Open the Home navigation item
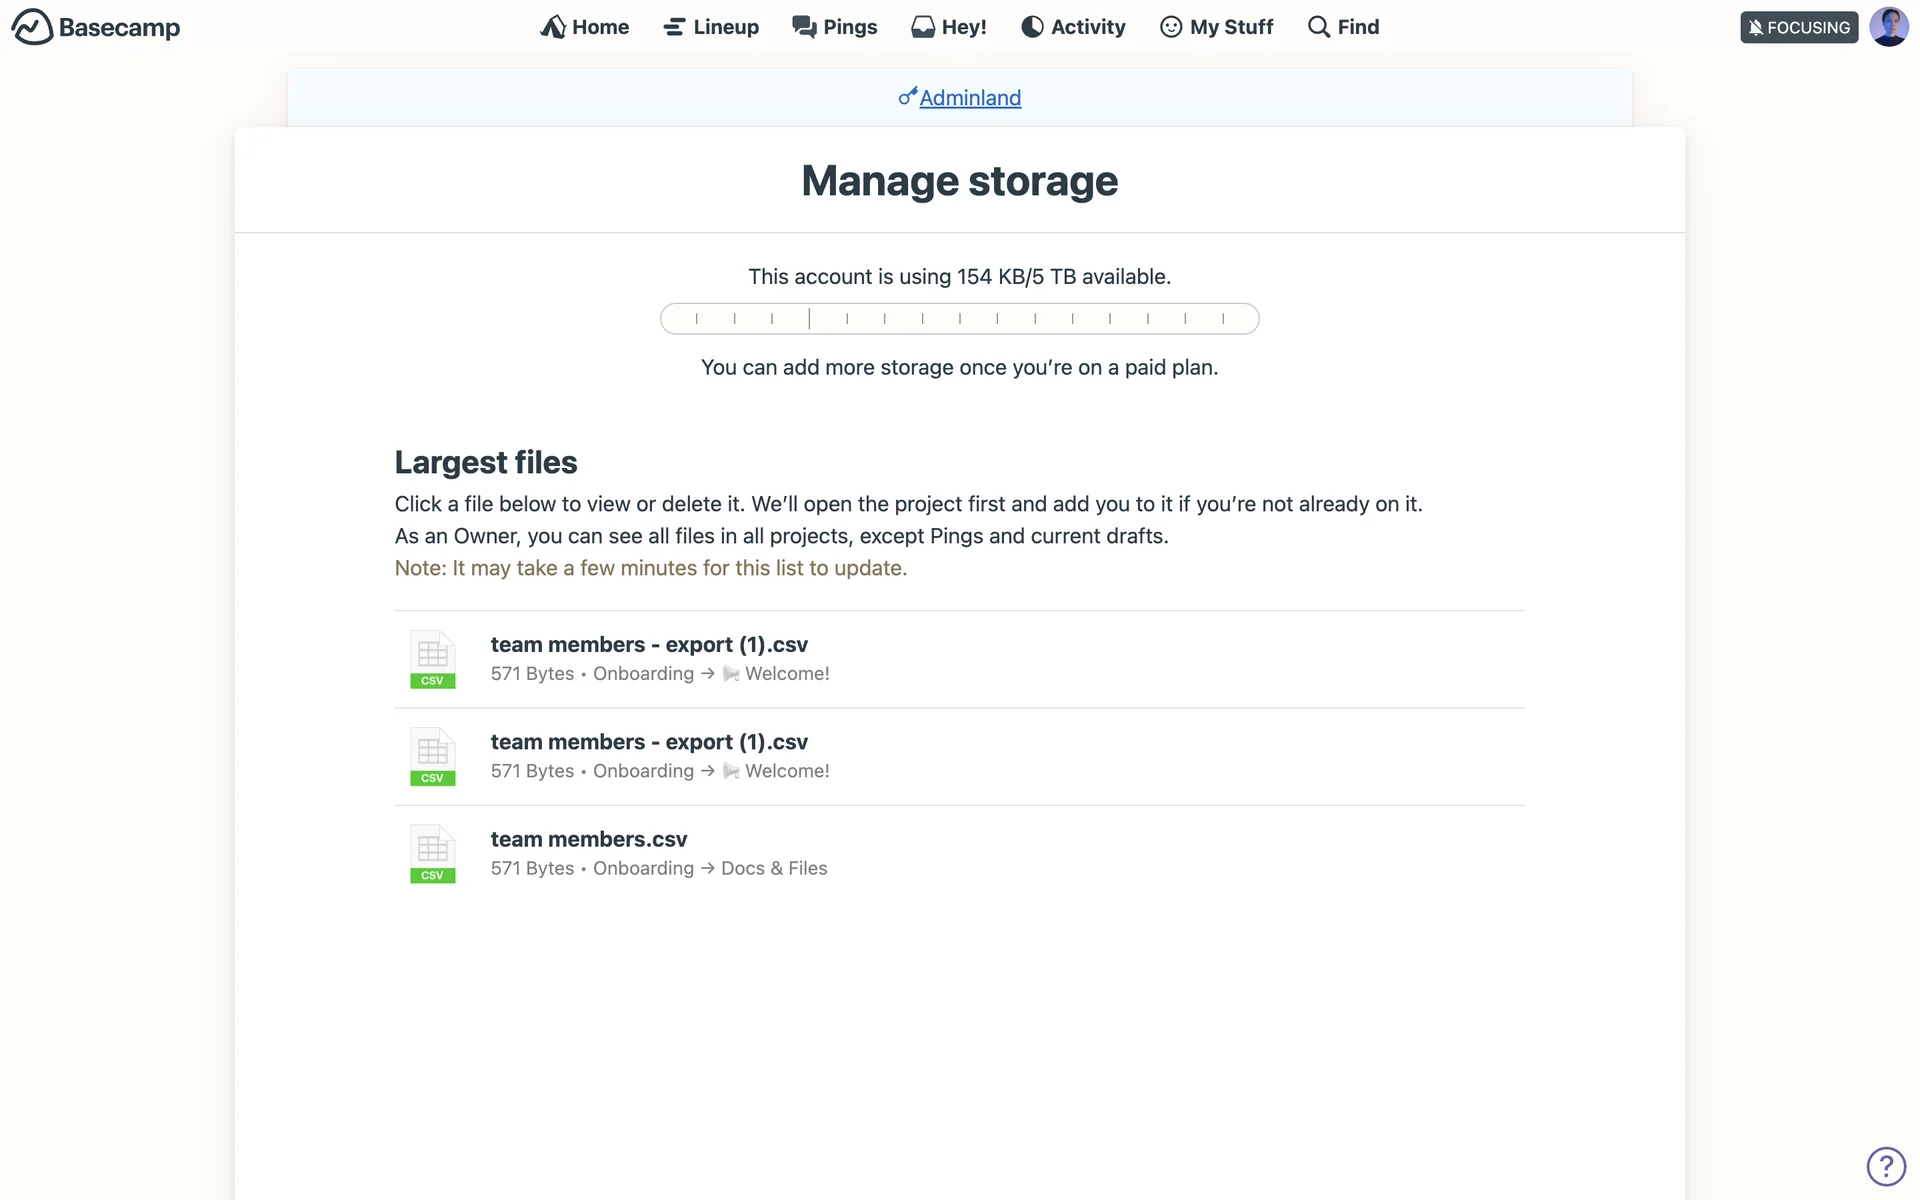The height and width of the screenshot is (1200, 1920). click(x=585, y=27)
